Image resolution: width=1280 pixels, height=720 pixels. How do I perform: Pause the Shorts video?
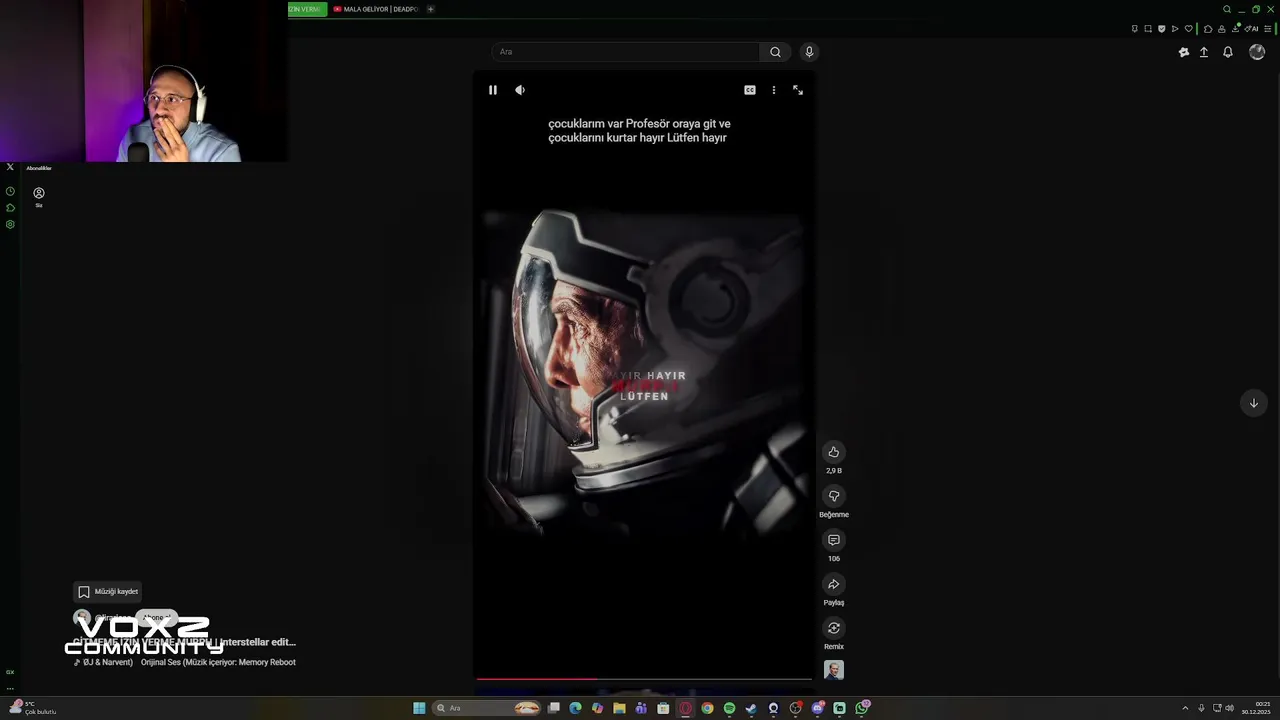click(x=493, y=90)
